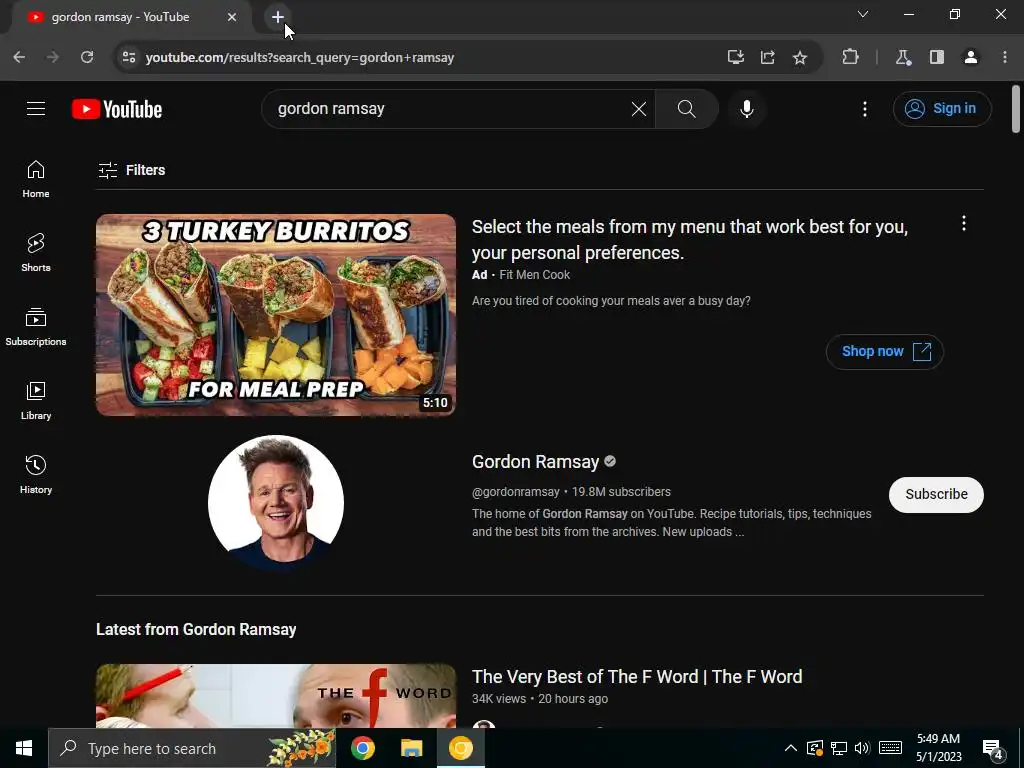Open Google Chrome from the taskbar
The image size is (1024, 768).
tap(362, 748)
